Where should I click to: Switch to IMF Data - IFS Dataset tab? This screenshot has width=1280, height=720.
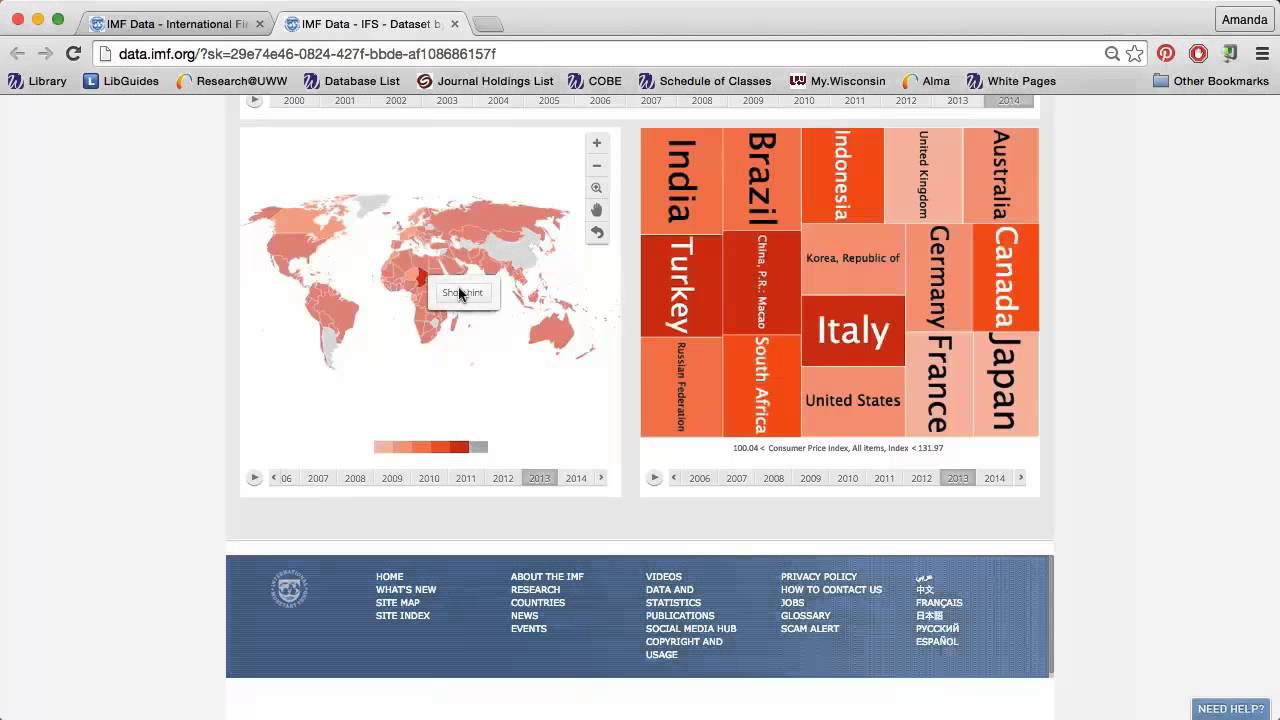371,23
